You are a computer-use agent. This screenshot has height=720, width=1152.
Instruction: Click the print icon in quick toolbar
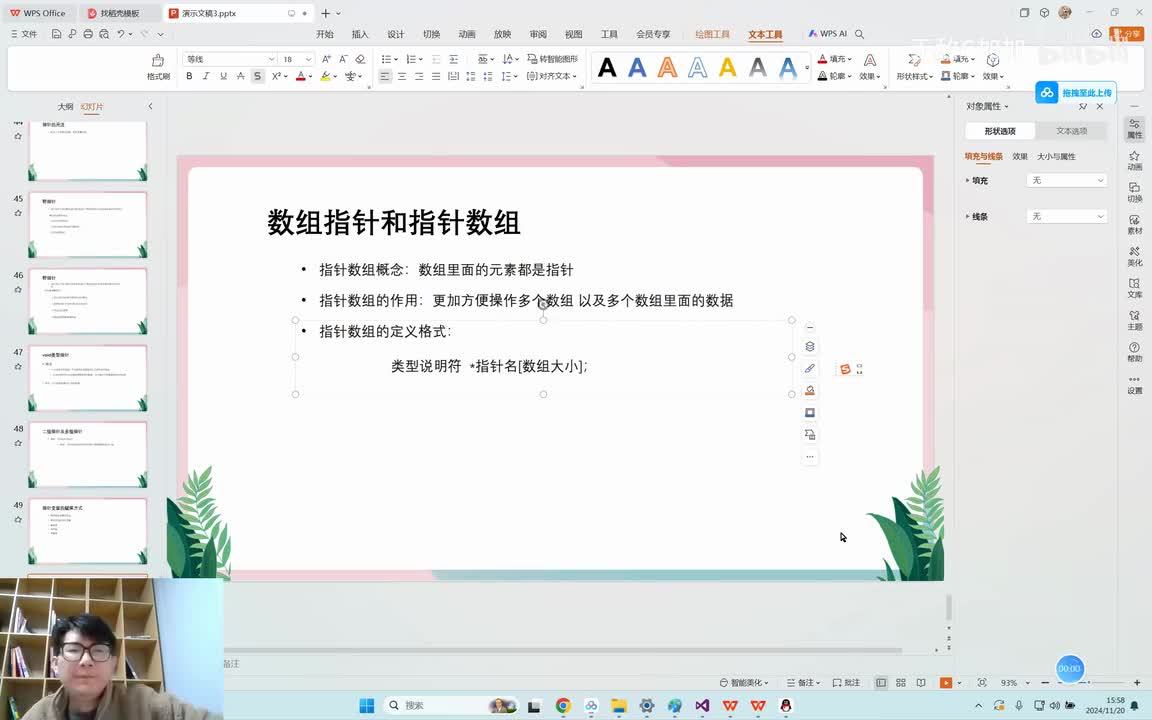click(88, 34)
